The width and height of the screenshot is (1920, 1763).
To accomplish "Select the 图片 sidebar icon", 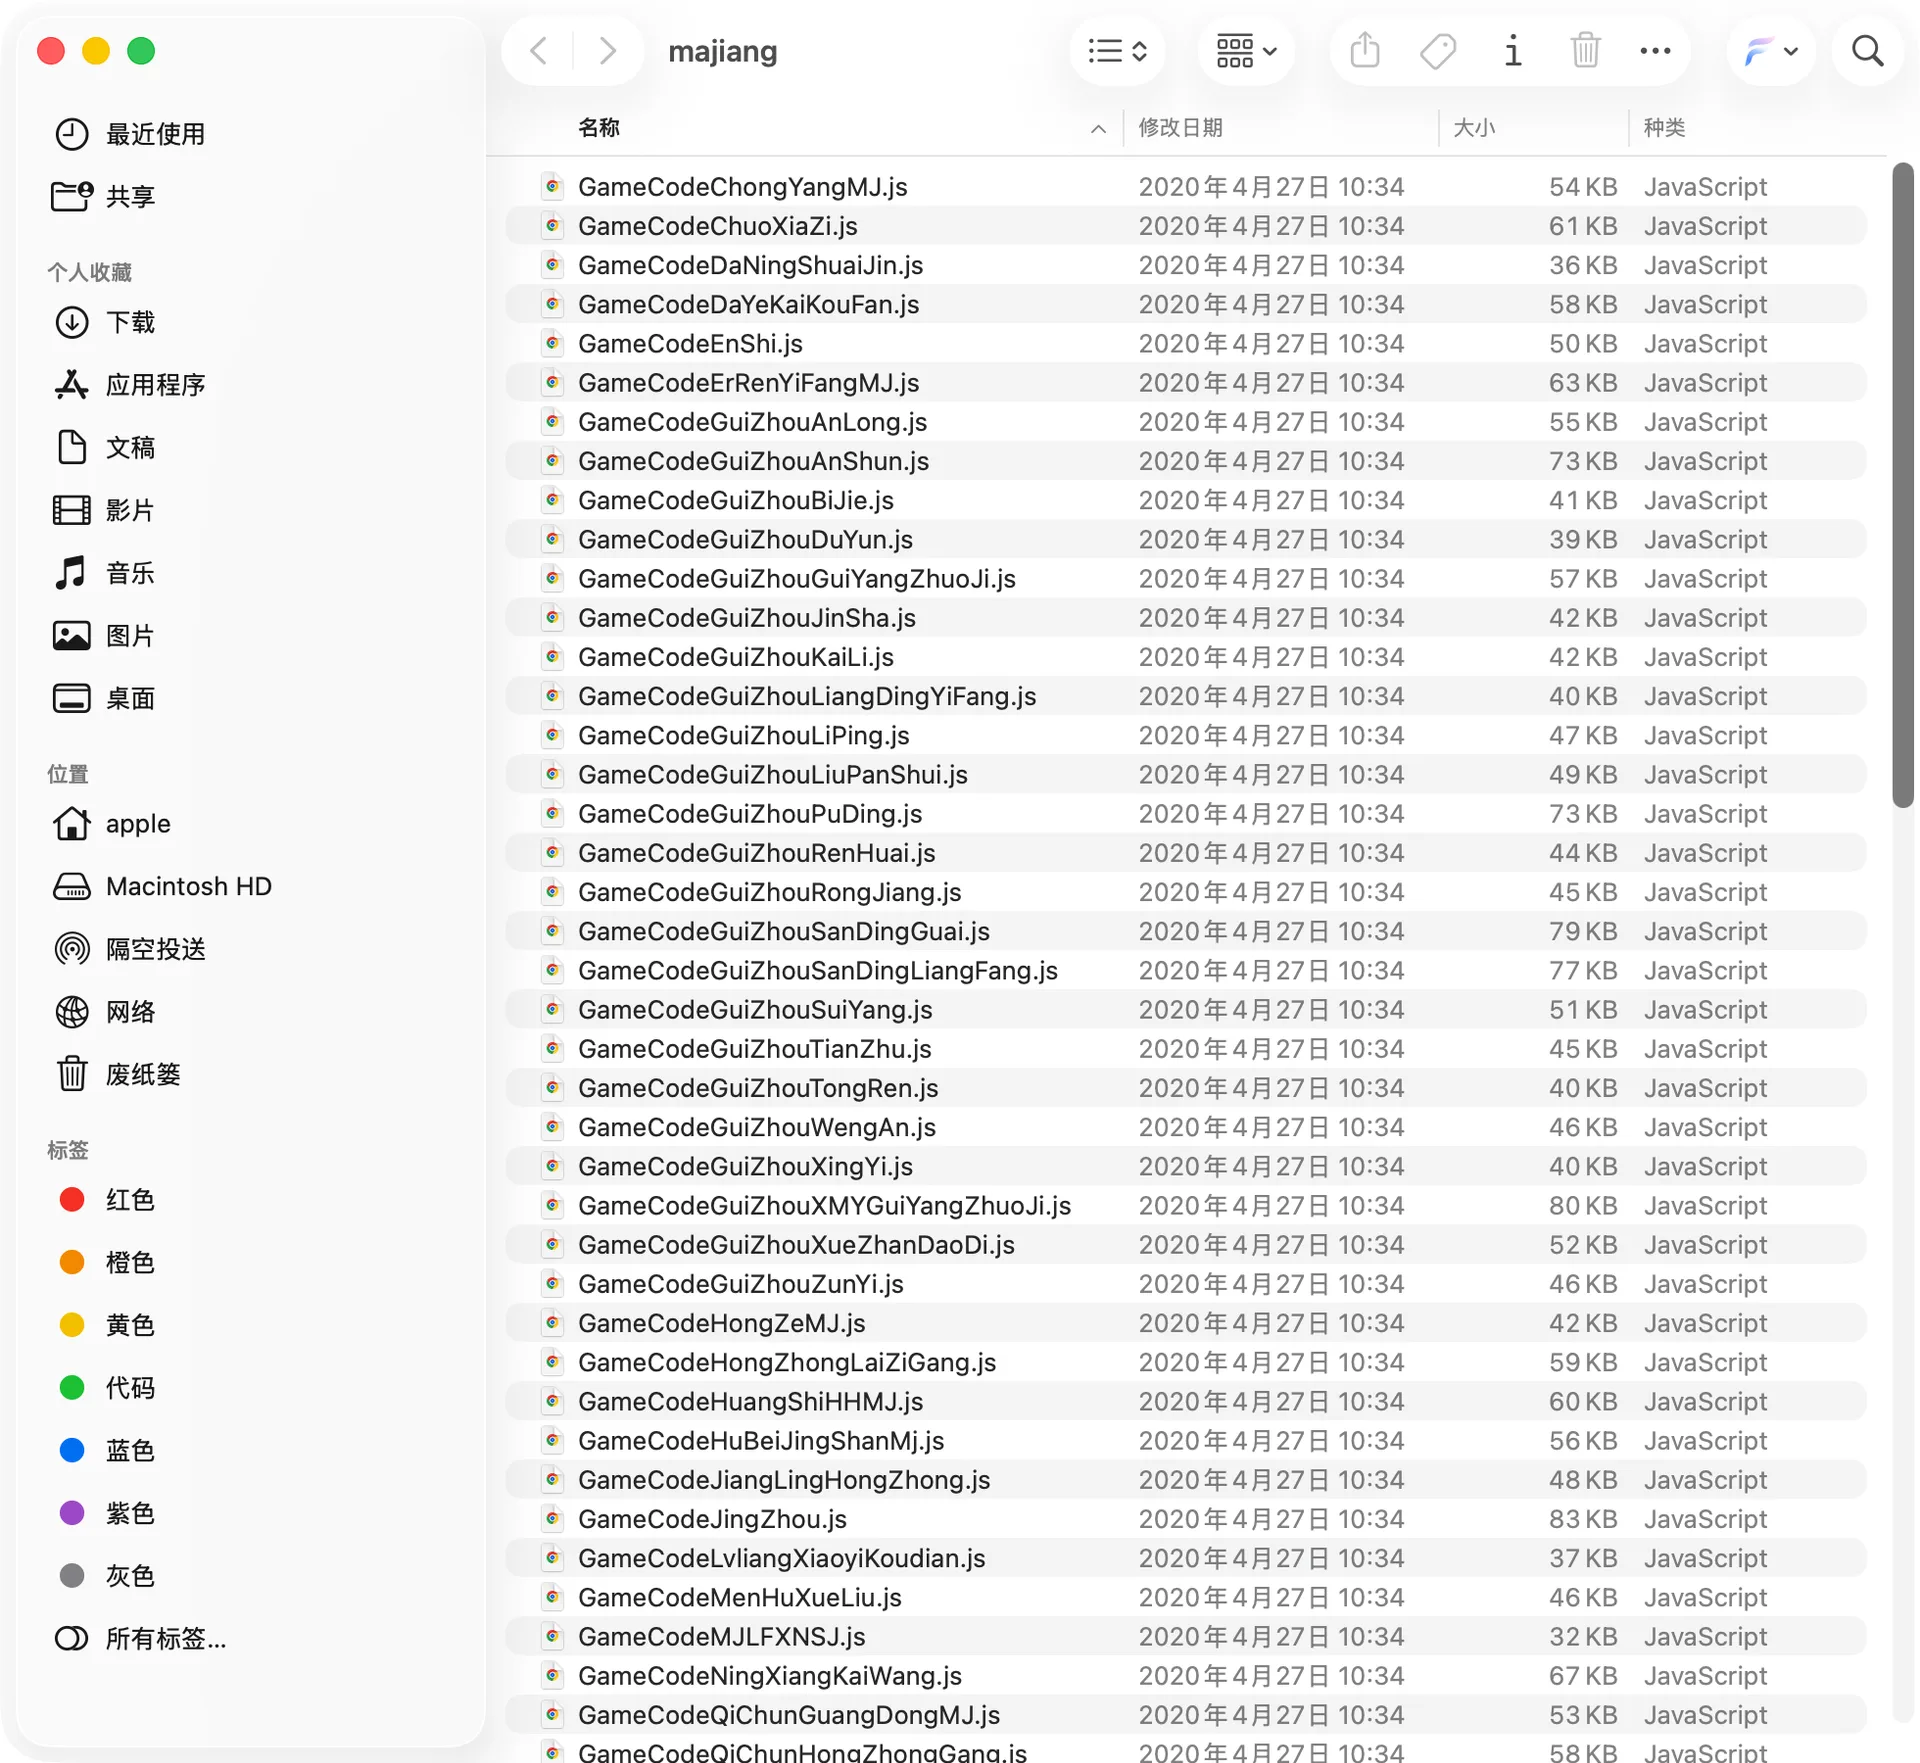I will pos(71,636).
